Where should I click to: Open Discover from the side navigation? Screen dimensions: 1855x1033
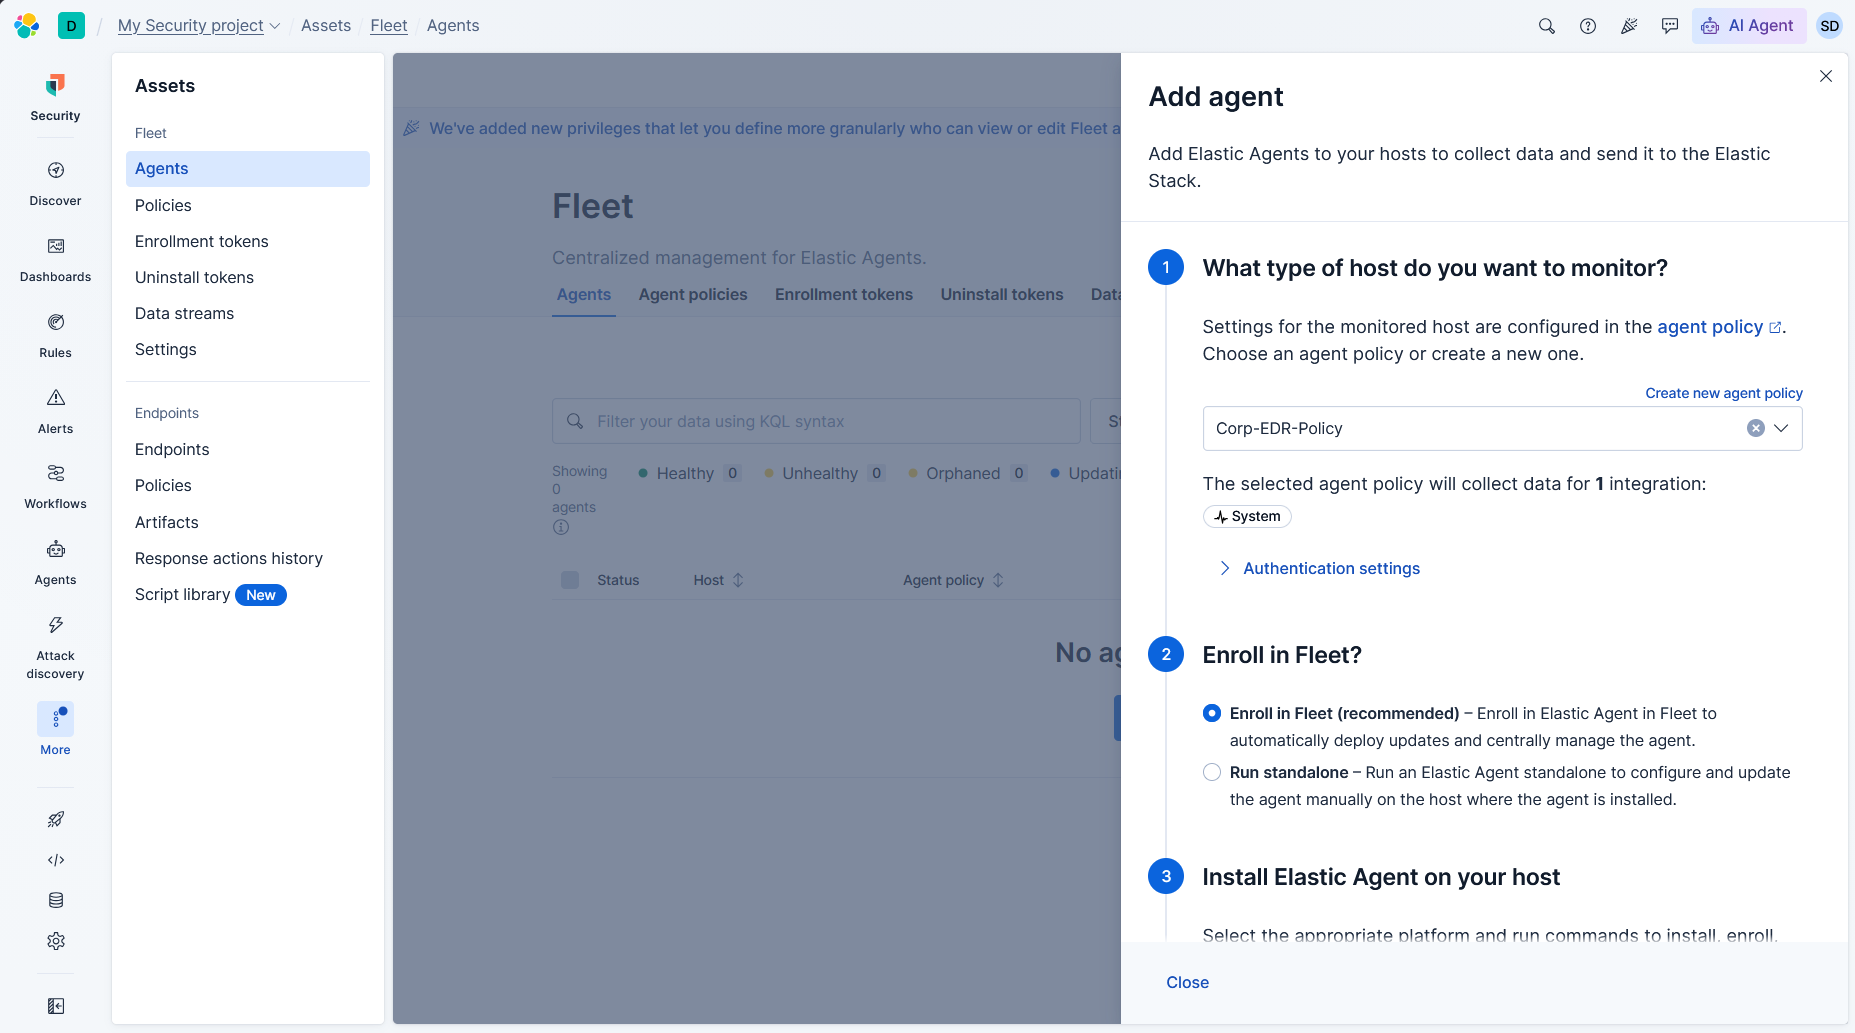[55, 183]
